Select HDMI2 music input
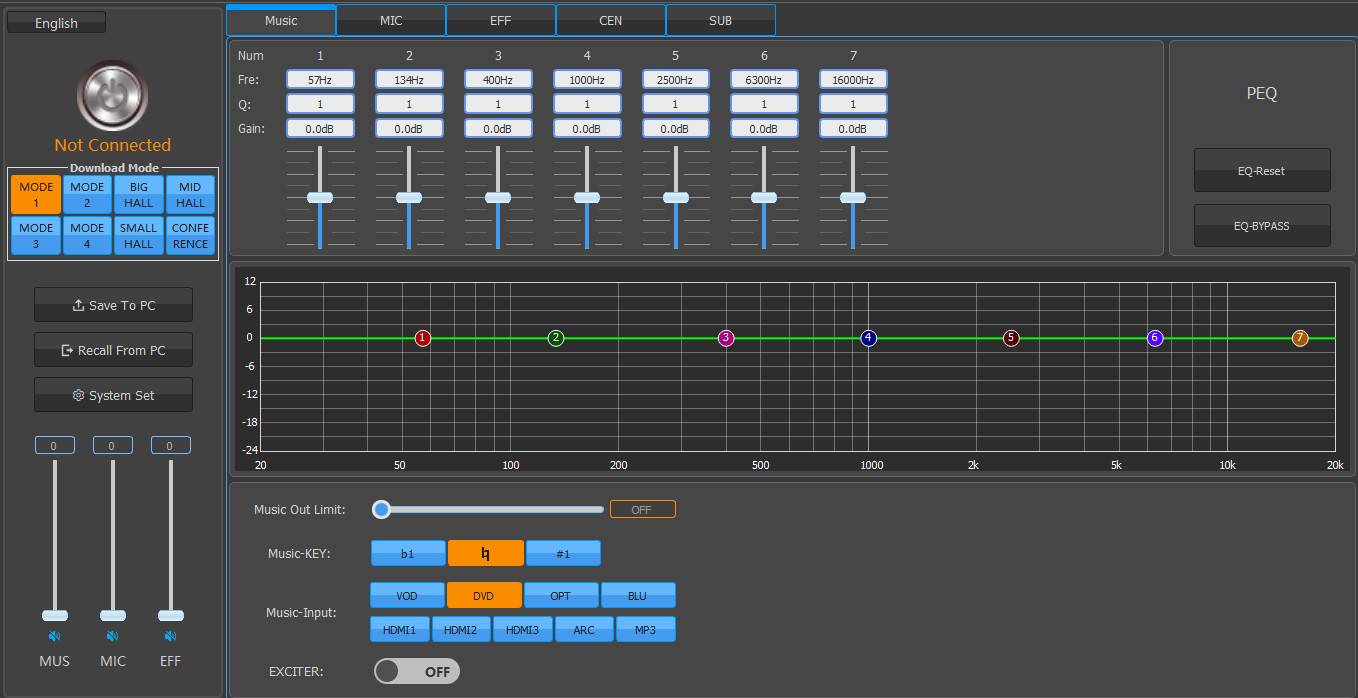The height and width of the screenshot is (698, 1358). pyautogui.click(x=461, y=629)
